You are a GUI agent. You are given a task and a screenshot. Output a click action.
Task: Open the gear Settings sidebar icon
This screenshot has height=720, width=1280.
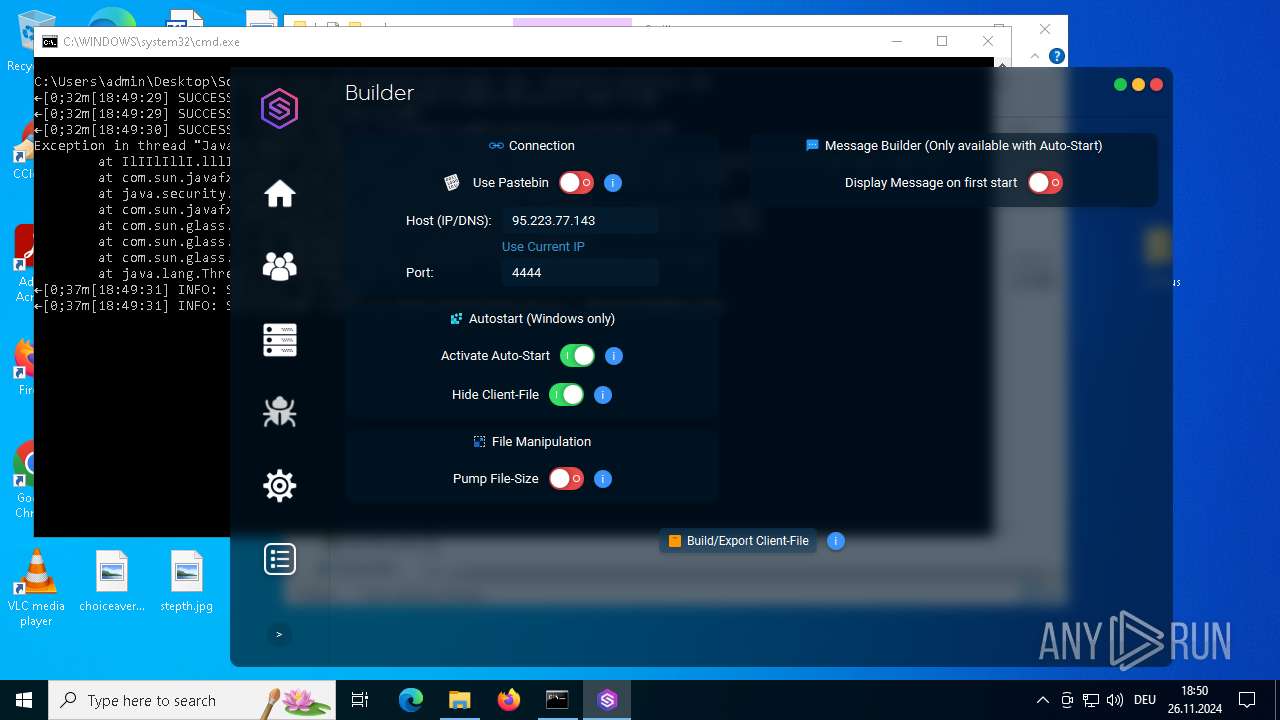click(279, 486)
